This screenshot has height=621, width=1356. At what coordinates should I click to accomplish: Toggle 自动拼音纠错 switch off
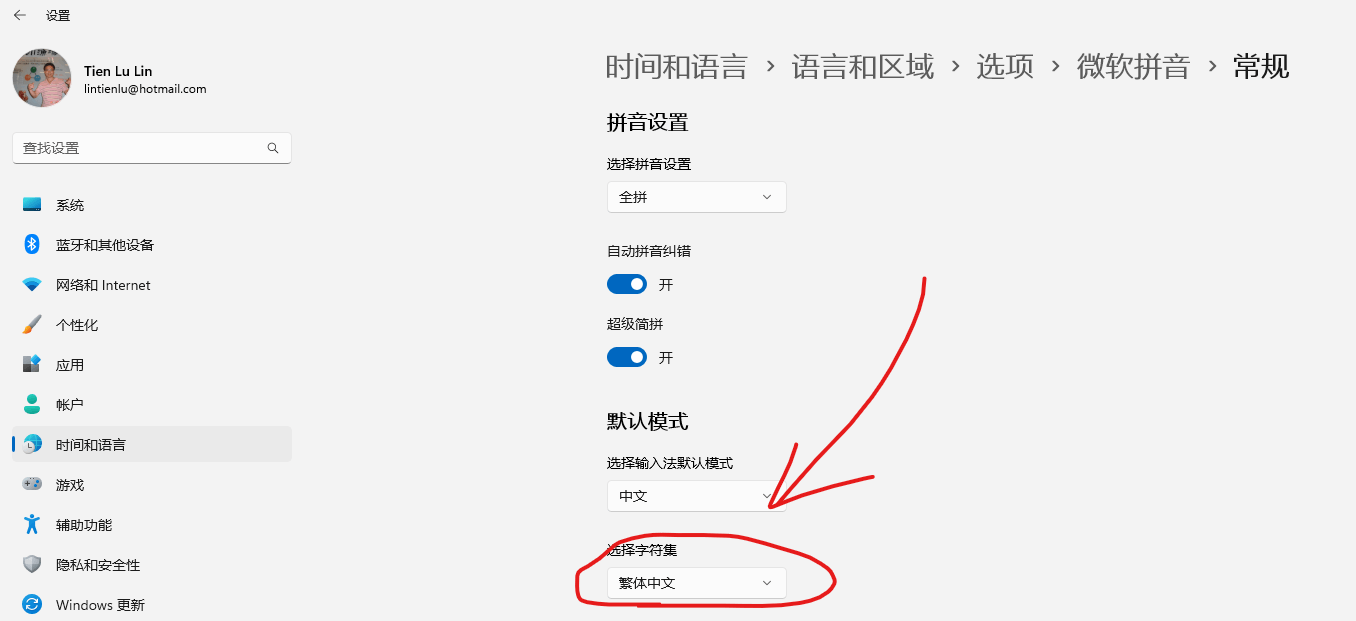(627, 284)
